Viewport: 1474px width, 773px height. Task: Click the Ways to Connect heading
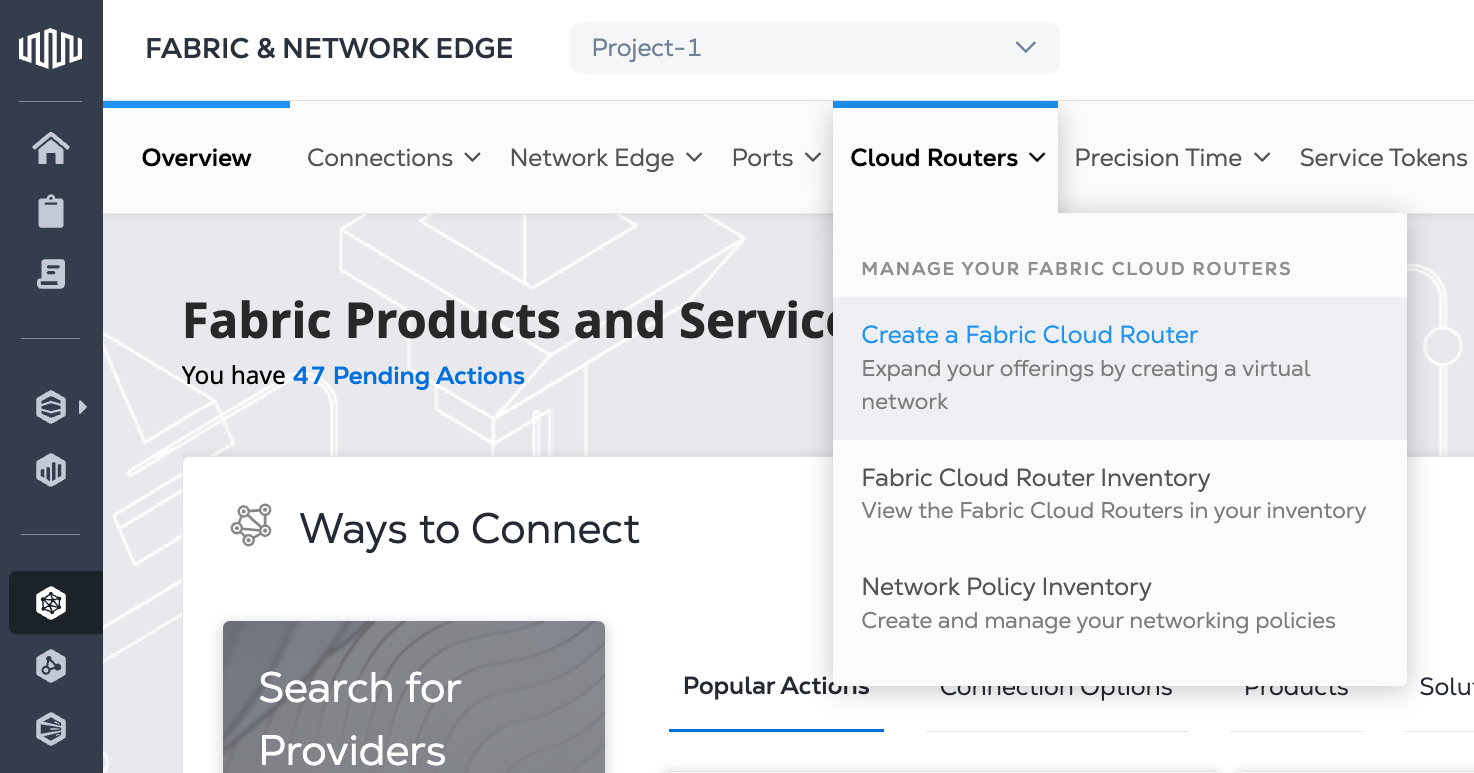(470, 529)
